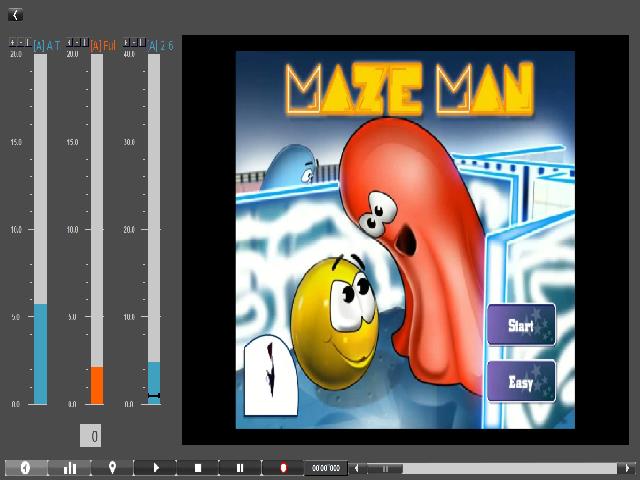640x480 pixels.
Task: Go back with the top-left arrow button
Action: pos(15,15)
